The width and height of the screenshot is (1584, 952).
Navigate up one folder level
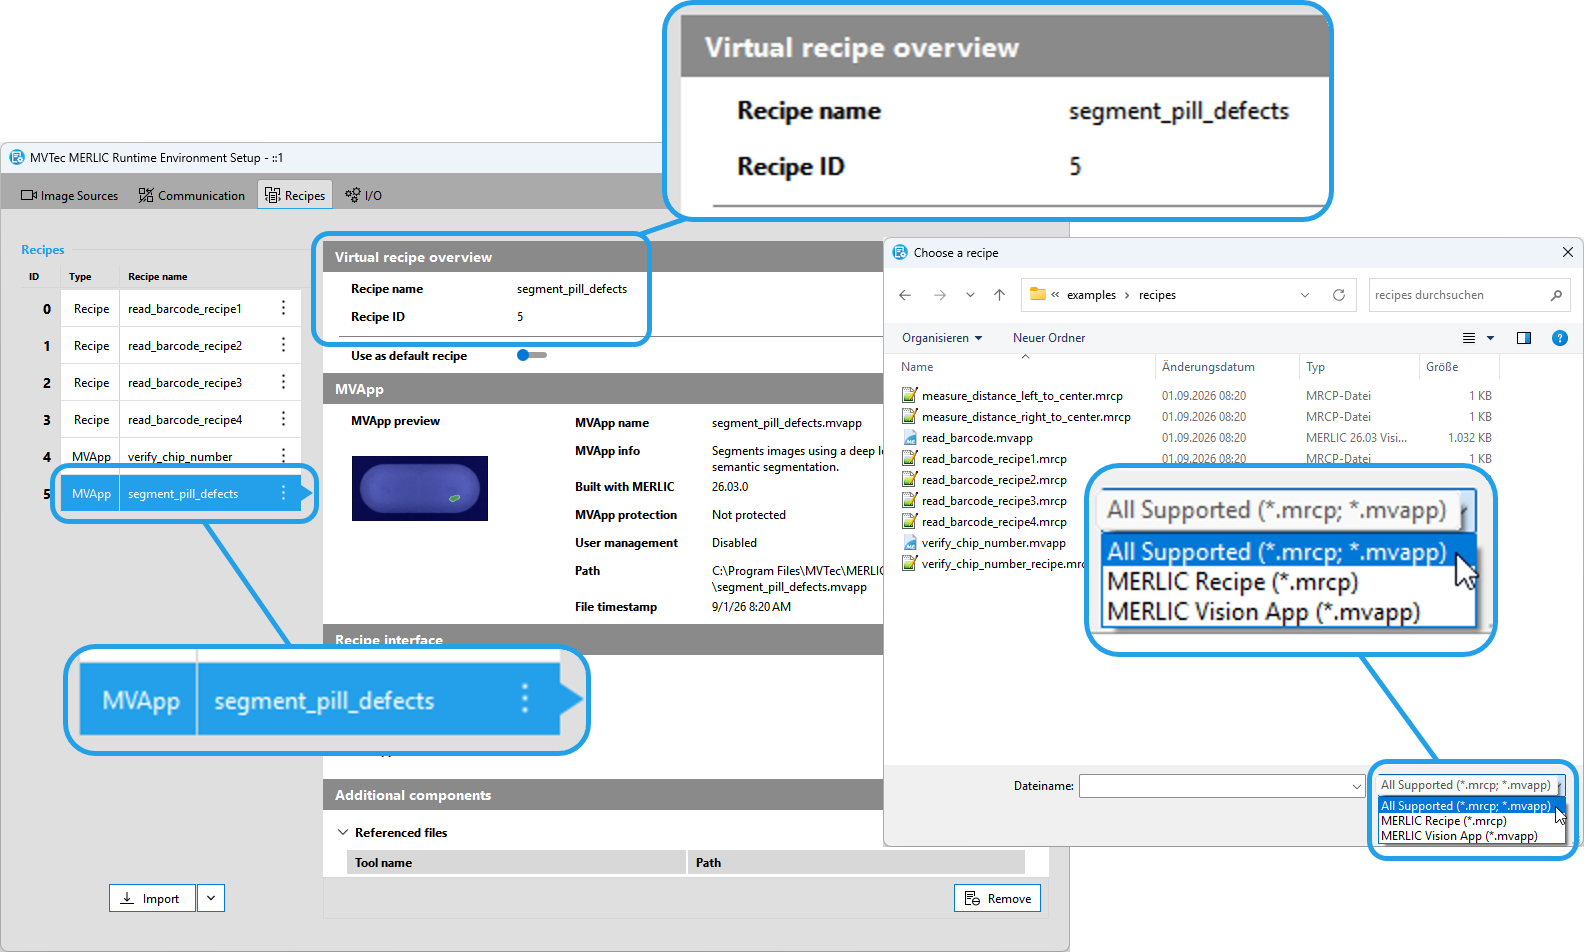(999, 295)
